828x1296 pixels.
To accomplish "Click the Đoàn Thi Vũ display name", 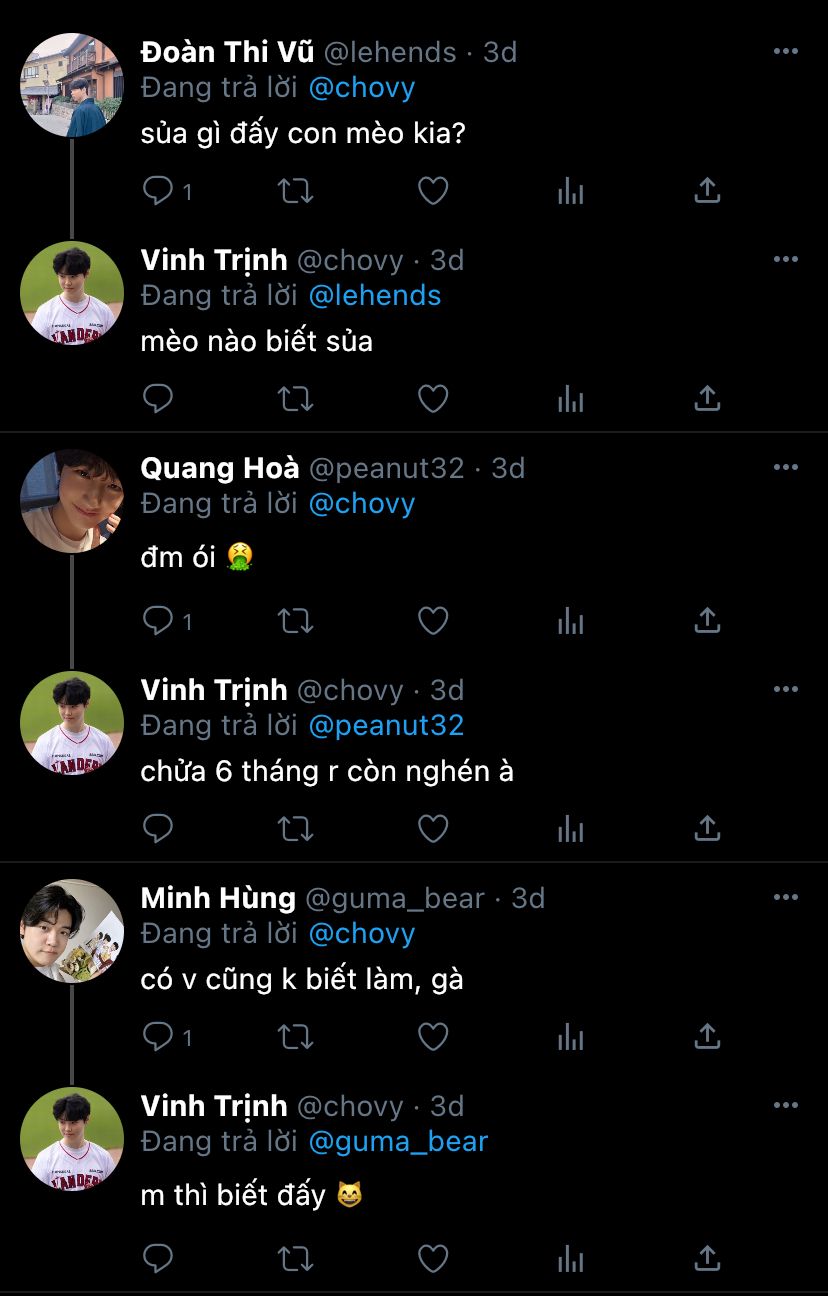I will [x=227, y=52].
